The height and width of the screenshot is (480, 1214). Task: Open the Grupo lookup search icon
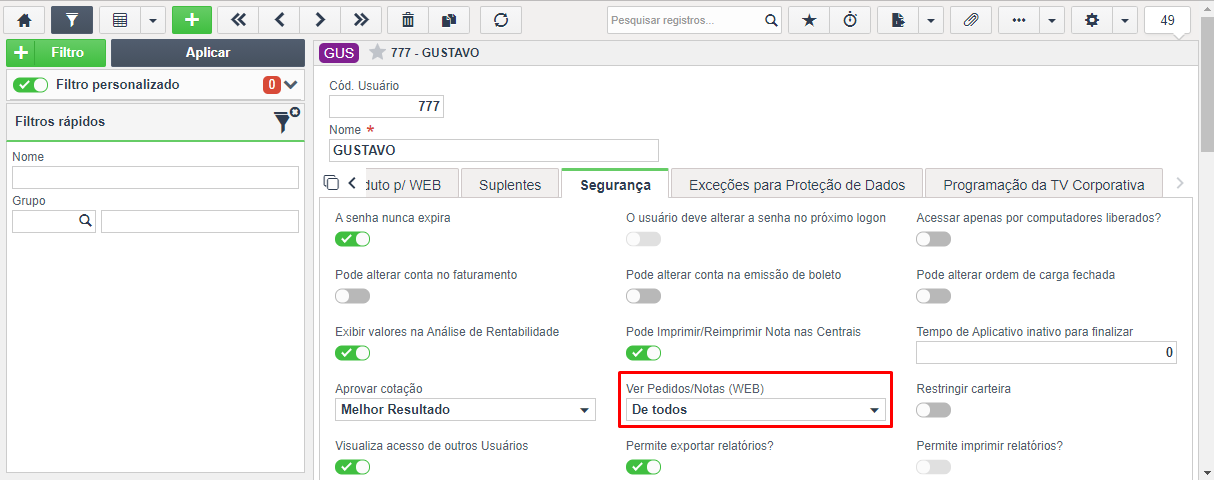pyautogui.click(x=85, y=221)
